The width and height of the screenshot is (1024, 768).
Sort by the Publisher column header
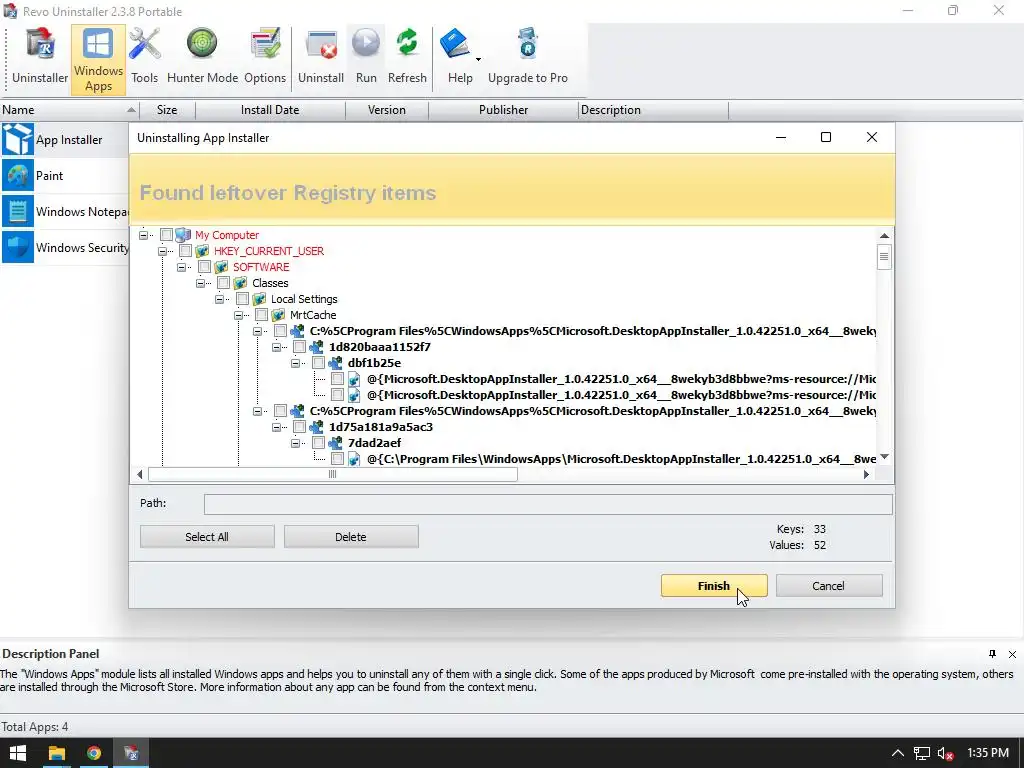[504, 110]
